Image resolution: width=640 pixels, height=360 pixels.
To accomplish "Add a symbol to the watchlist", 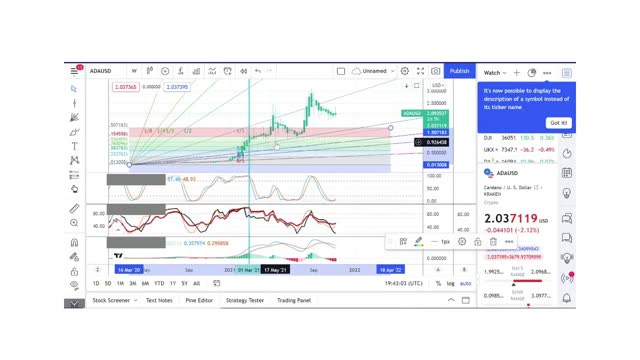I will tap(516, 73).
